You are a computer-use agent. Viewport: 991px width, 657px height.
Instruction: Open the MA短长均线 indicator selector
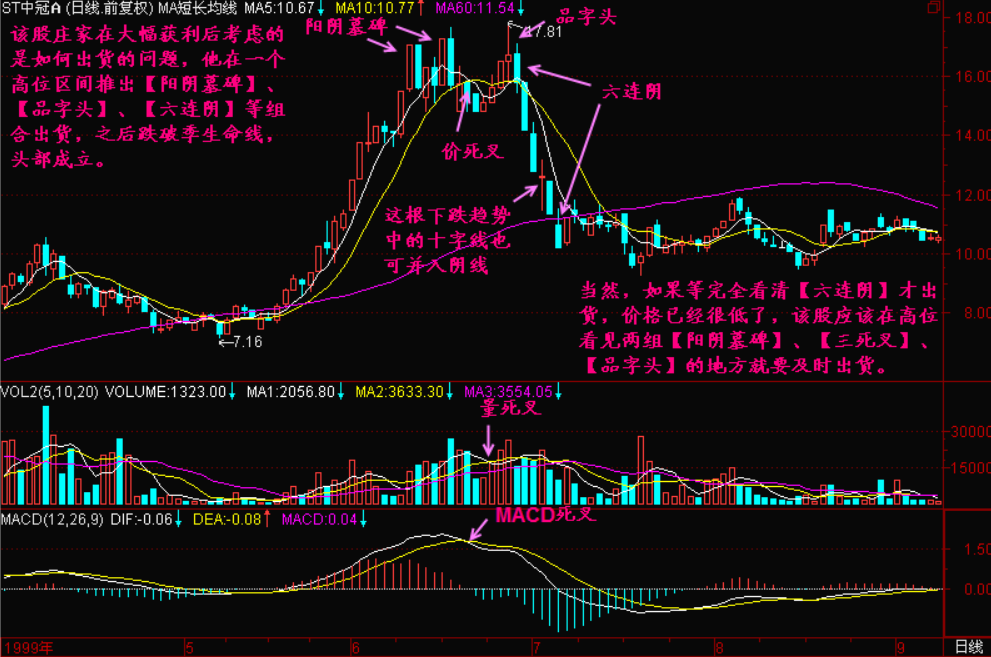[x=199, y=9]
